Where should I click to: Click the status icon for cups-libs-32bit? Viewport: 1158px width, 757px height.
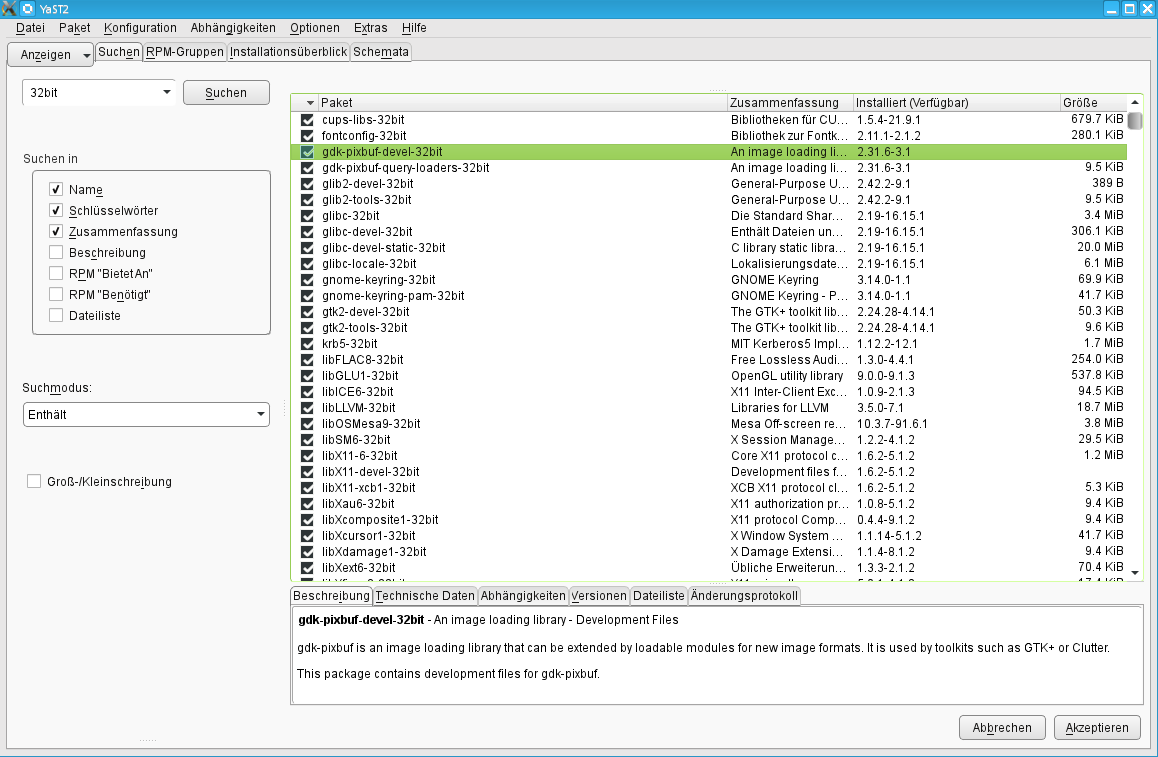[307, 120]
